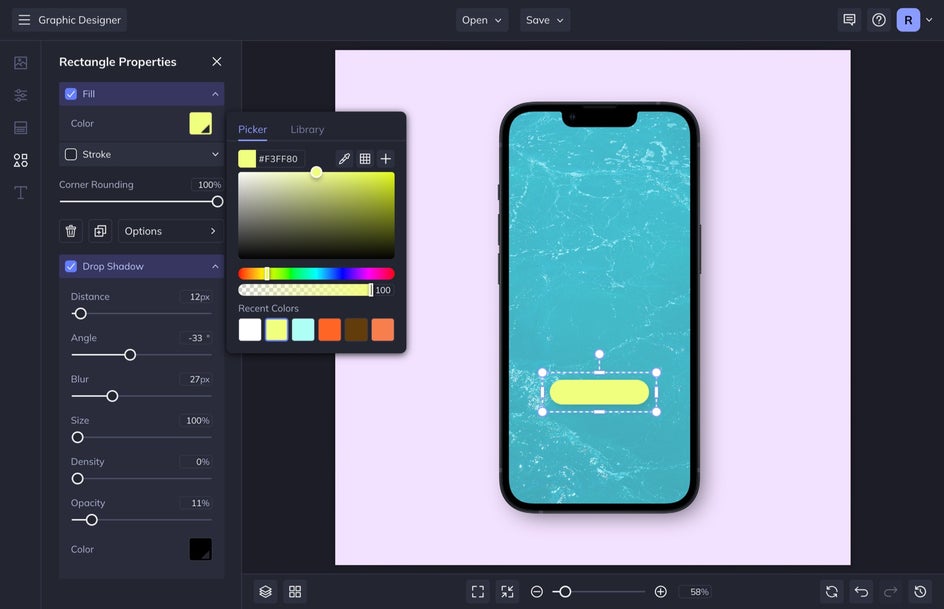Image resolution: width=944 pixels, height=609 pixels.
Task: Open the Image Manager sidebar icon
Action: tap(20, 63)
